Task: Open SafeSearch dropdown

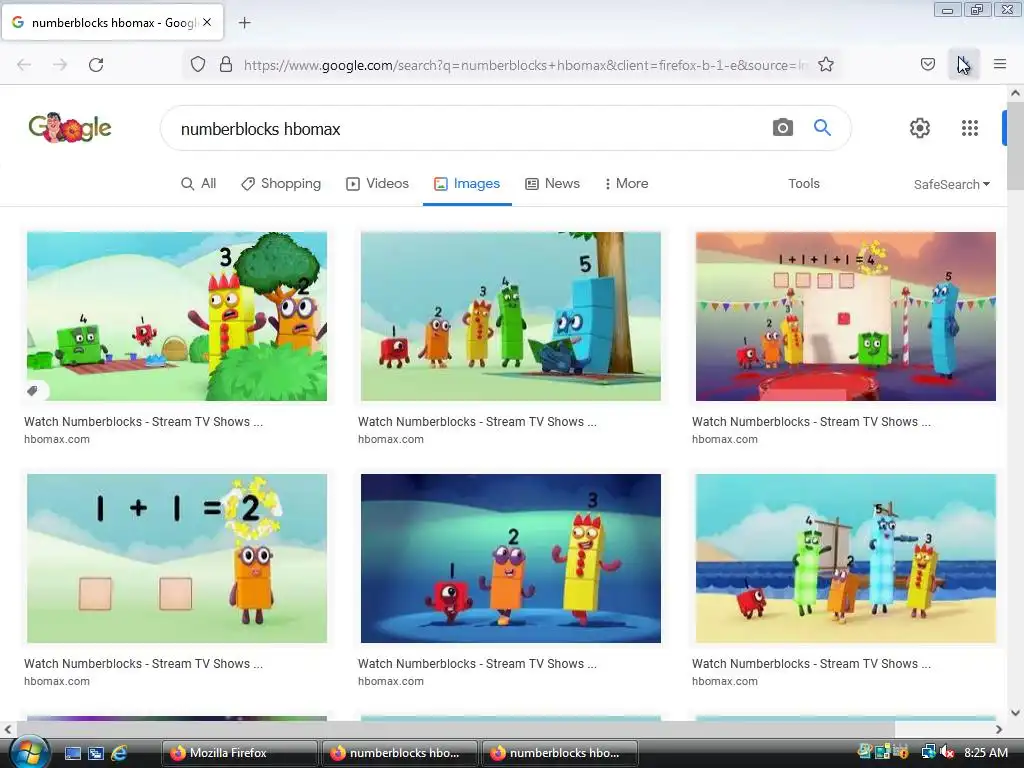Action: click(x=952, y=185)
